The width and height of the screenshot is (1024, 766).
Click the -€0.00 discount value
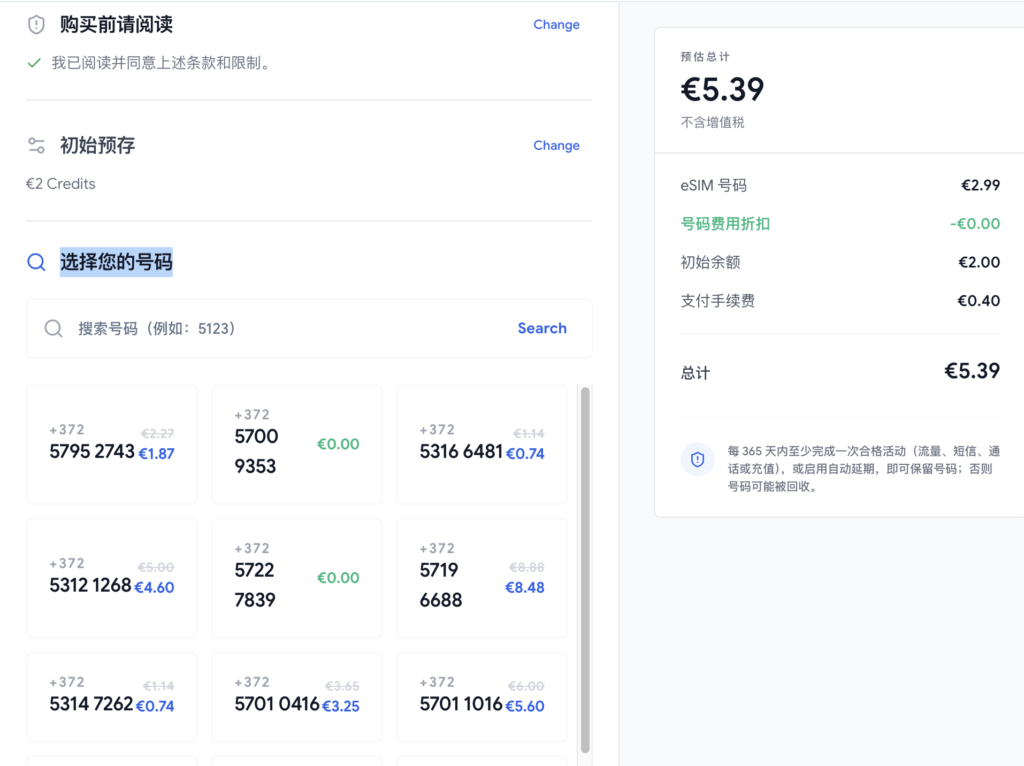975,224
